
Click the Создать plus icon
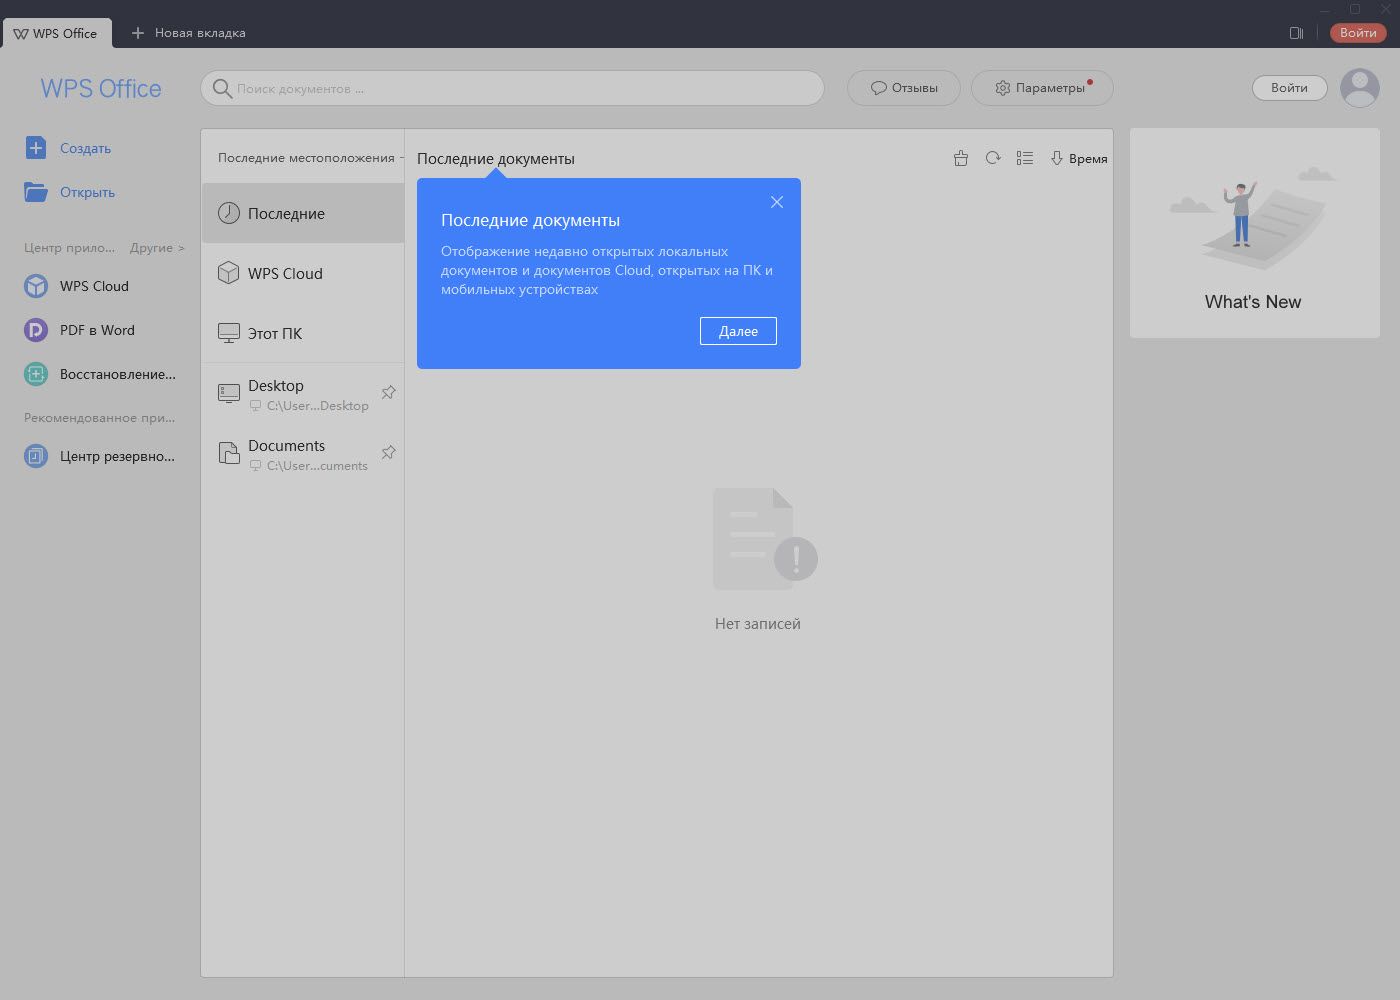36,148
